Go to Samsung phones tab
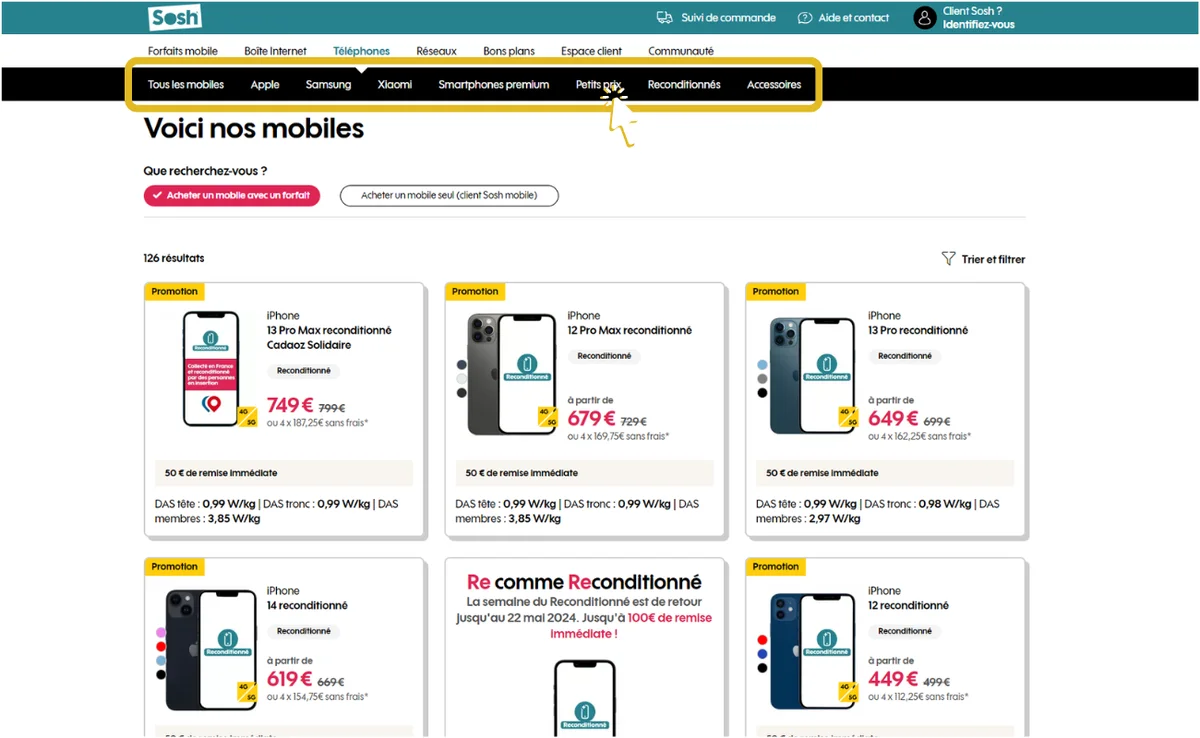The image size is (1200, 738). click(x=328, y=85)
